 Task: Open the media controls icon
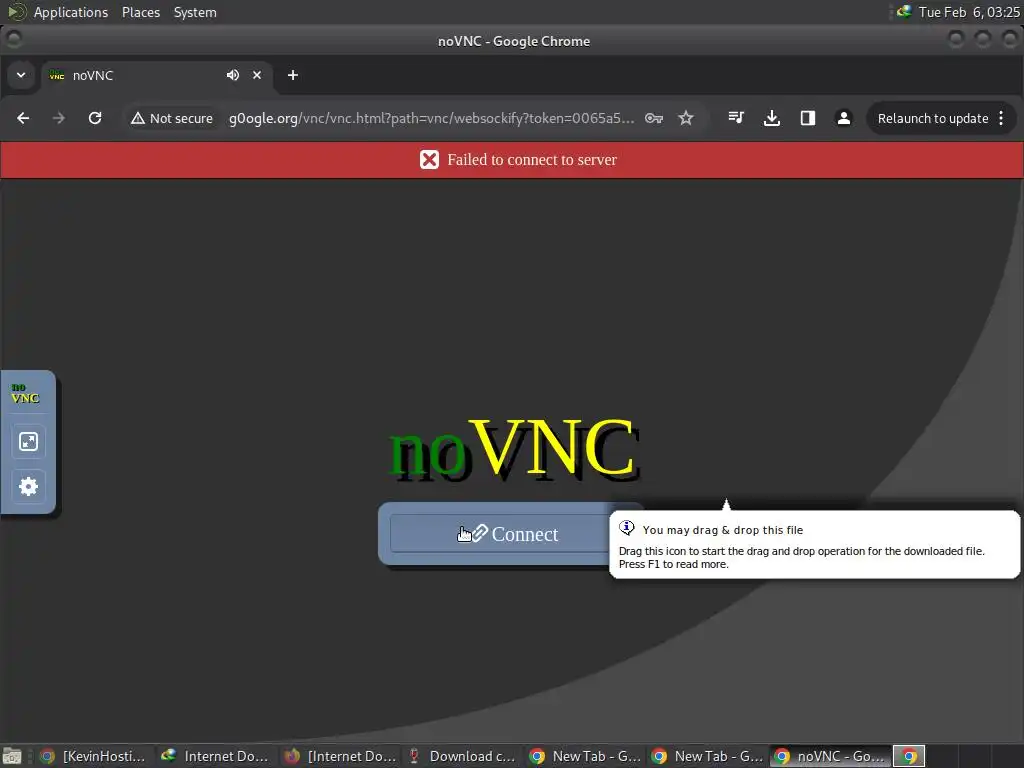point(736,118)
